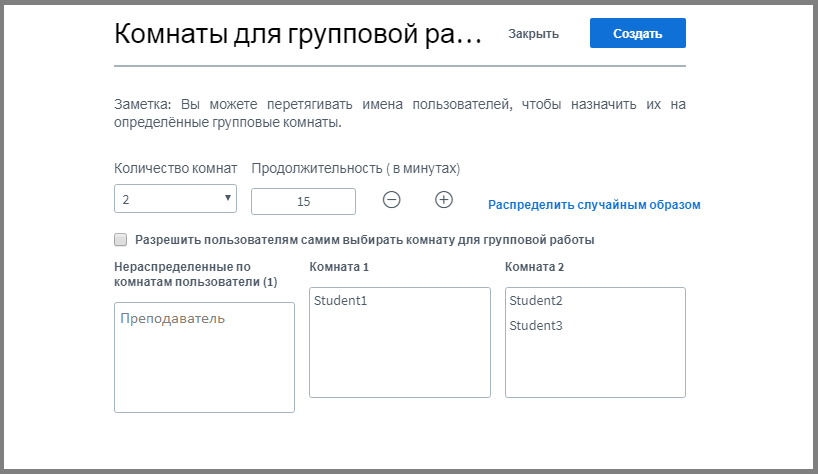Screen dimensions: 818x474
Task: Select Преподаватель in the unassigned users list
Action: pos(172,319)
